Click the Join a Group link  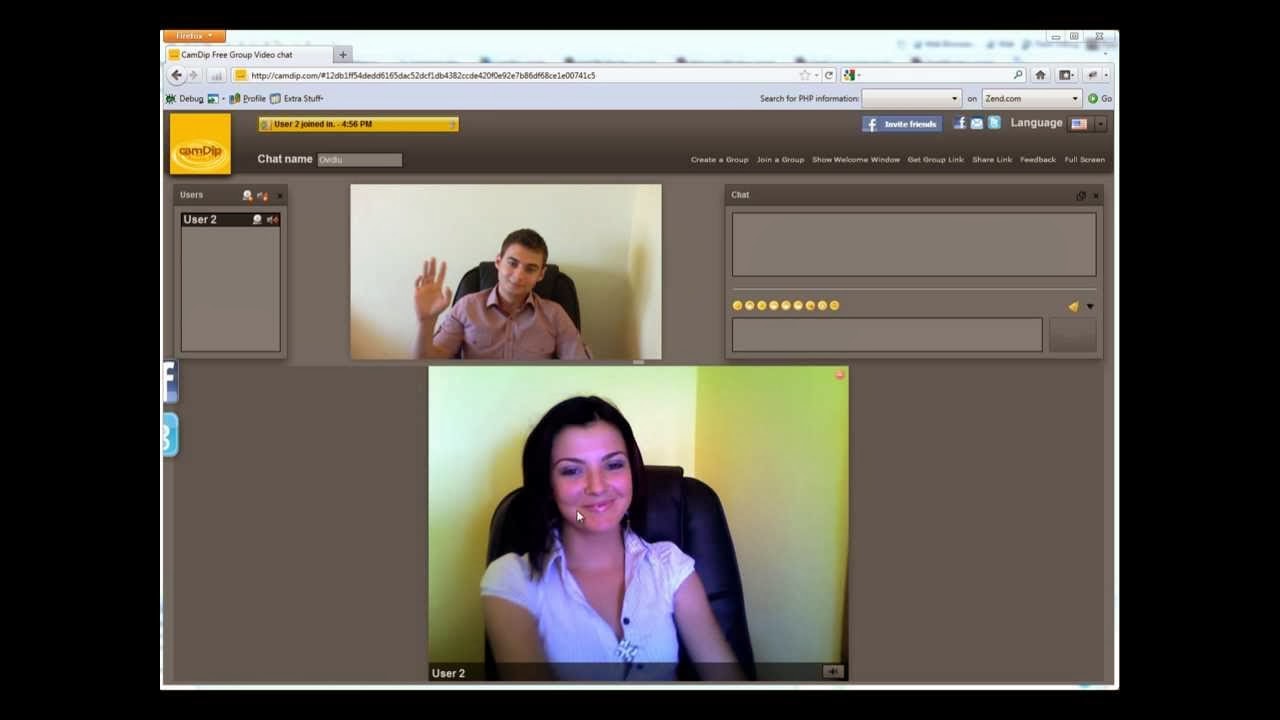pos(780,160)
